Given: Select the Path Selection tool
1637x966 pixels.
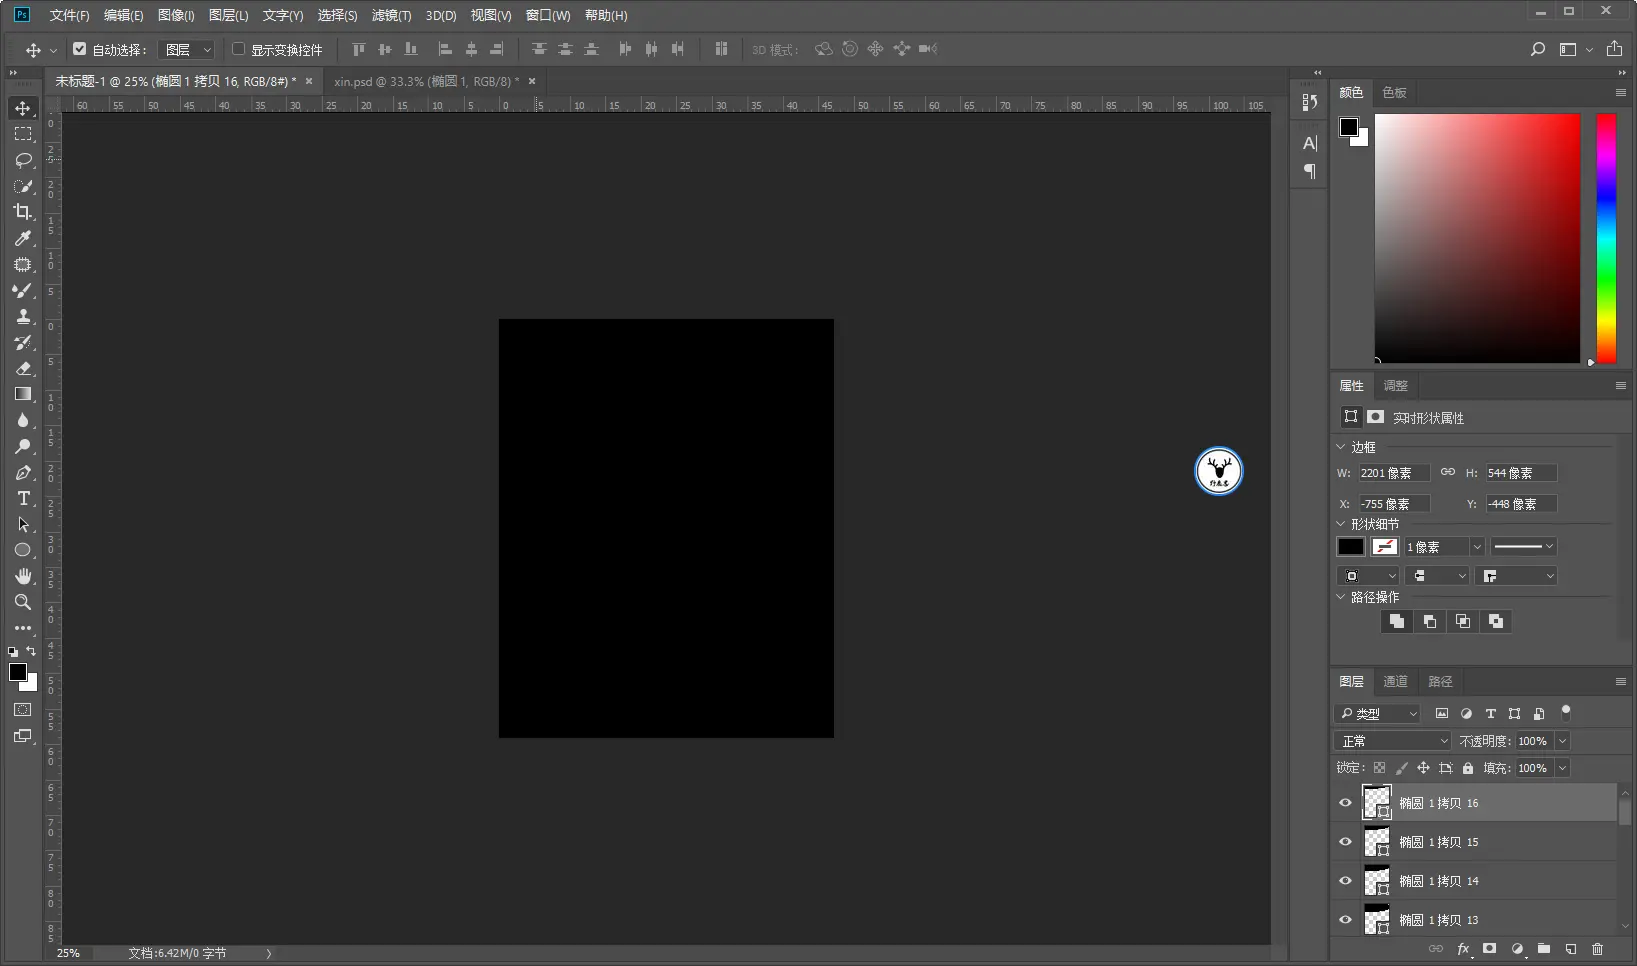Looking at the screenshot, I should 23,524.
